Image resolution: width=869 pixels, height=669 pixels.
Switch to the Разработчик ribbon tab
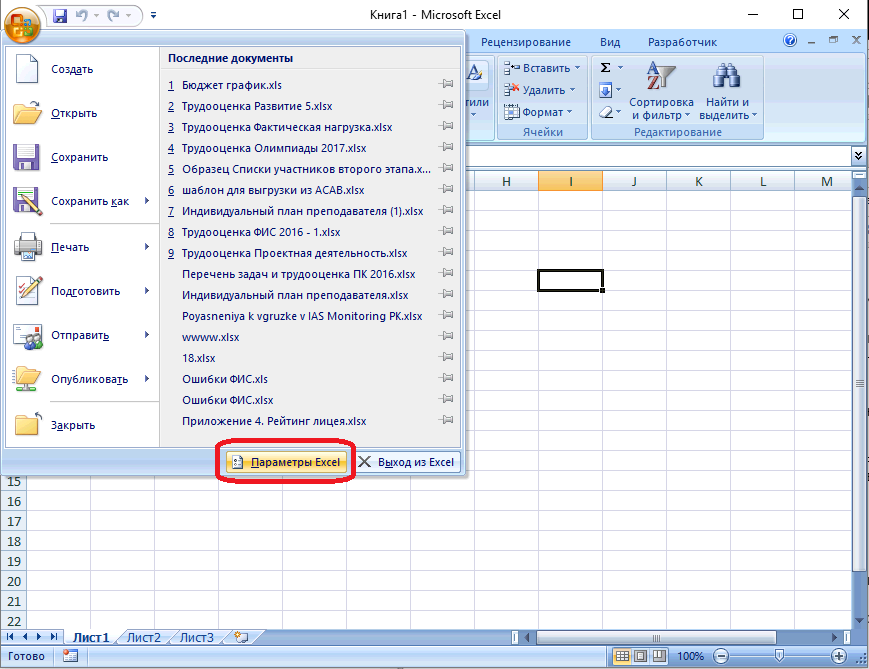click(682, 42)
